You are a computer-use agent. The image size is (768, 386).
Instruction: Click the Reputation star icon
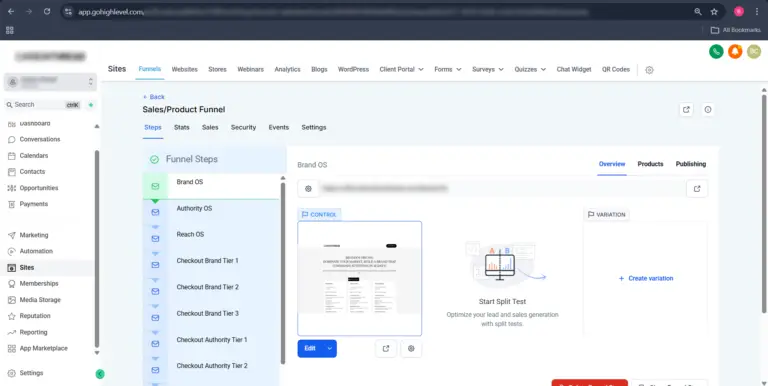pos(12,316)
